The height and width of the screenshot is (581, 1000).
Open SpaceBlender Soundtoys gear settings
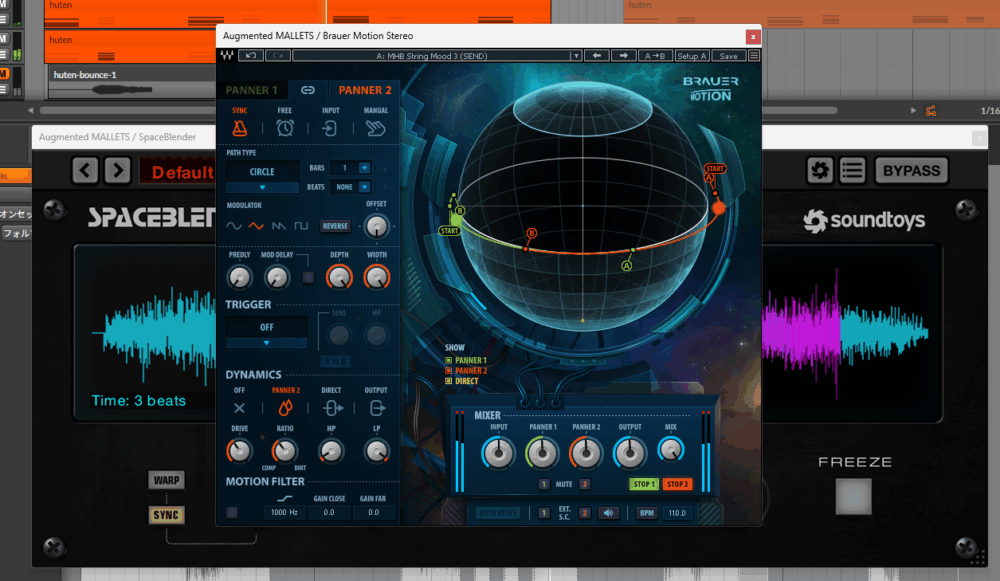pyautogui.click(x=820, y=170)
